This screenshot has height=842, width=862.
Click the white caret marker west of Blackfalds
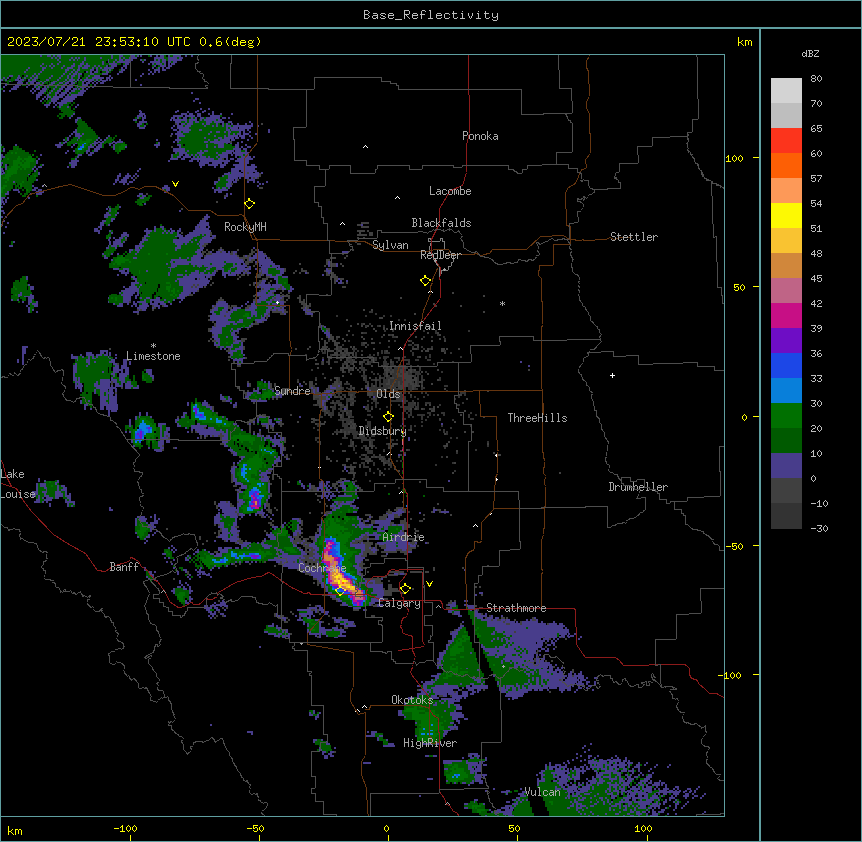tap(342, 224)
